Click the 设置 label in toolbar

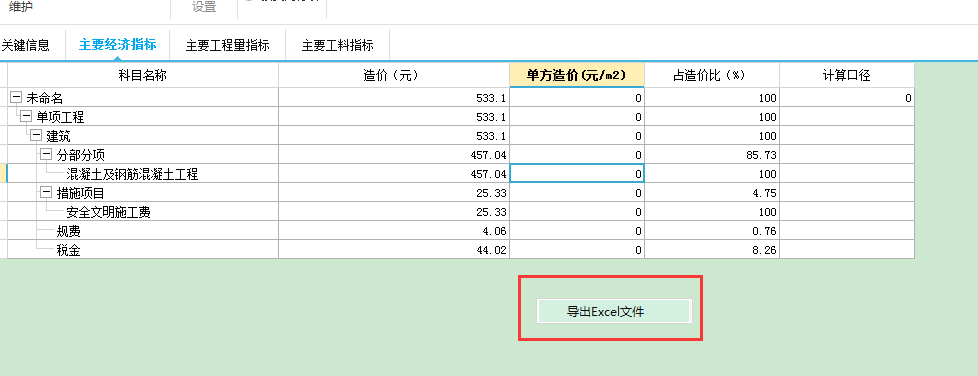204,7
